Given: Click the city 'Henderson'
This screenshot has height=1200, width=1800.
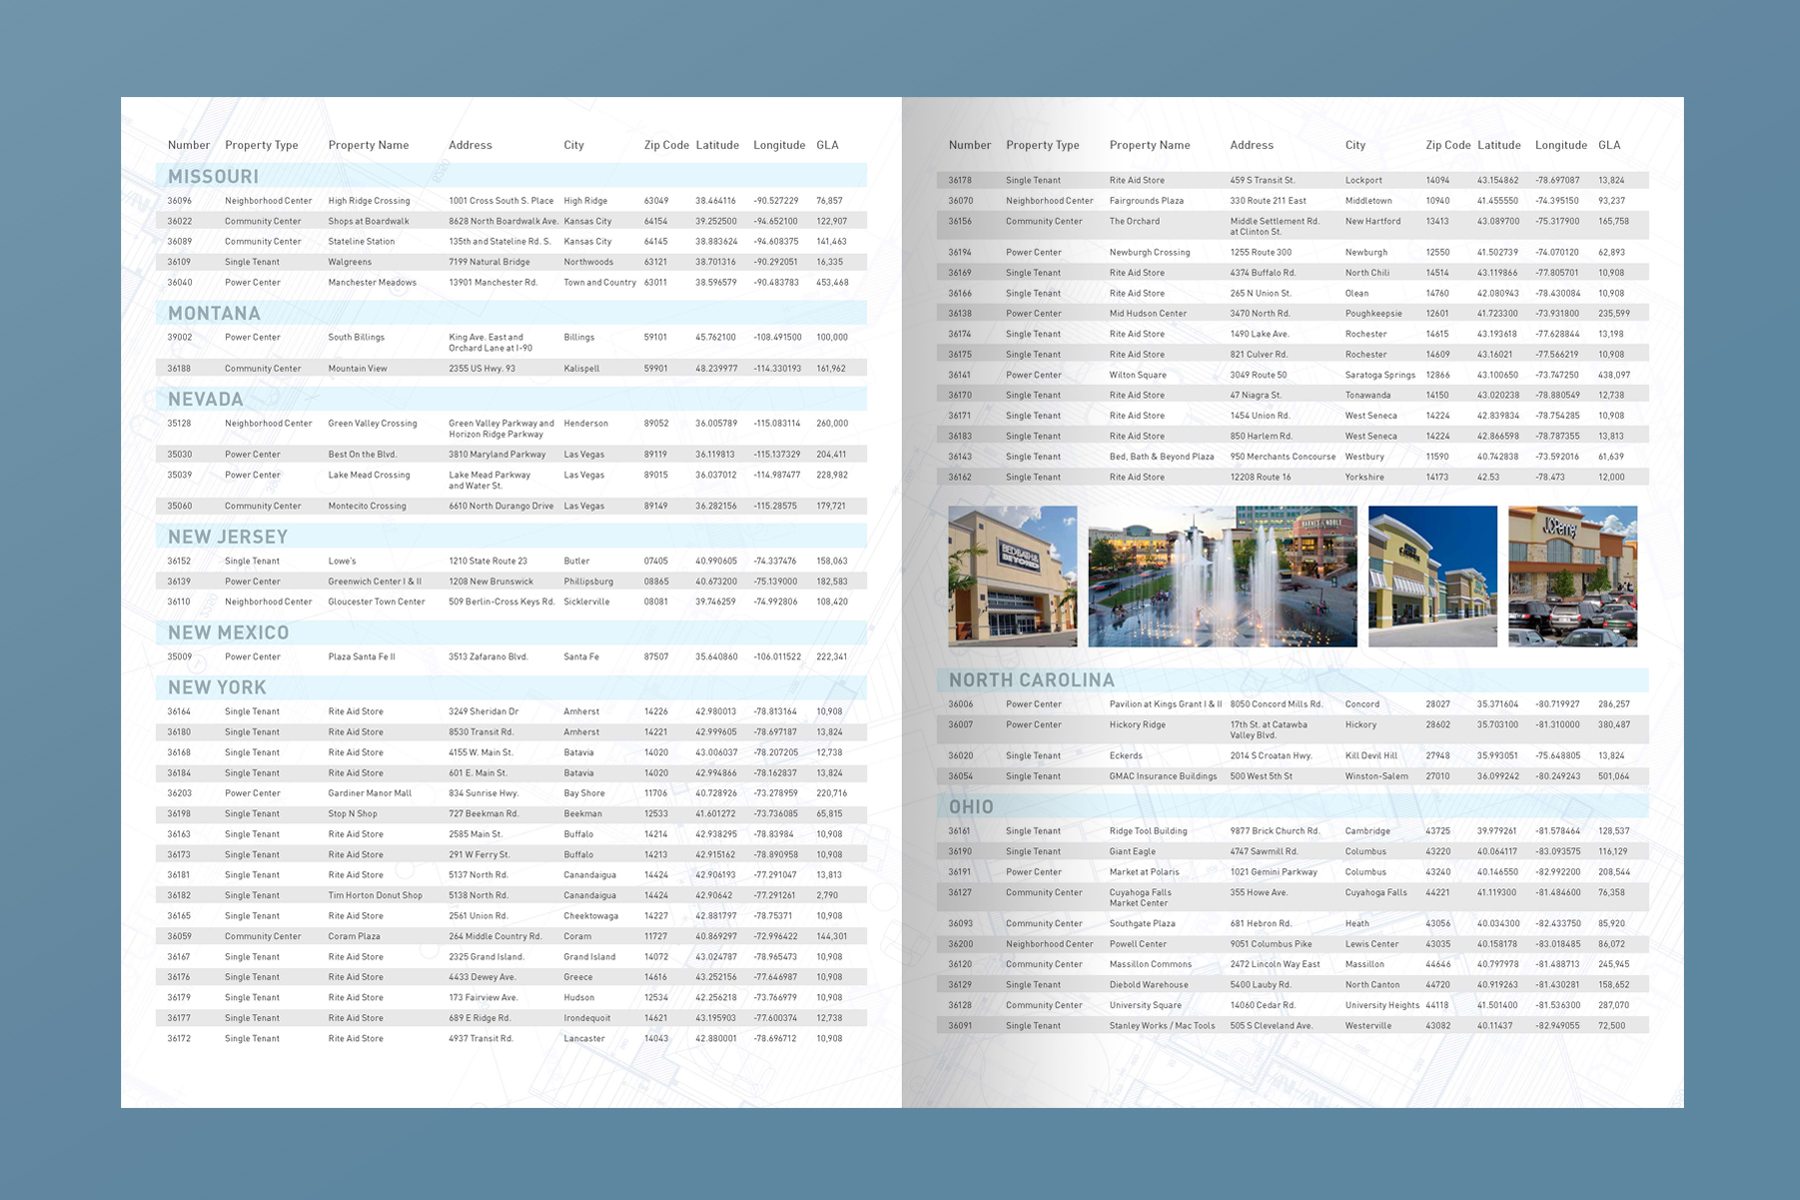Looking at the screenshot, I should point(585,423).
